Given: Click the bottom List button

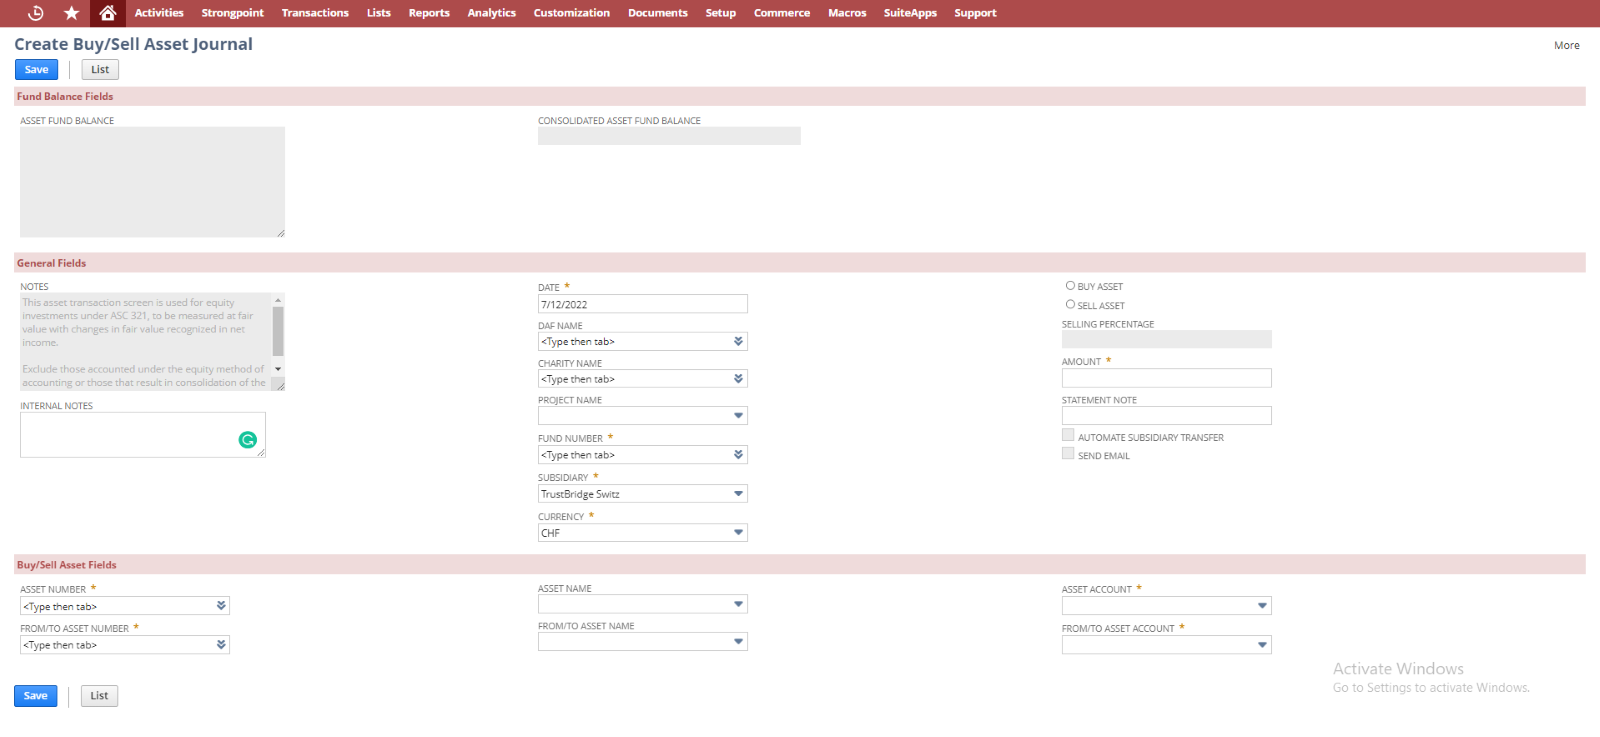Looking at the screenshot, I should 99,696.
